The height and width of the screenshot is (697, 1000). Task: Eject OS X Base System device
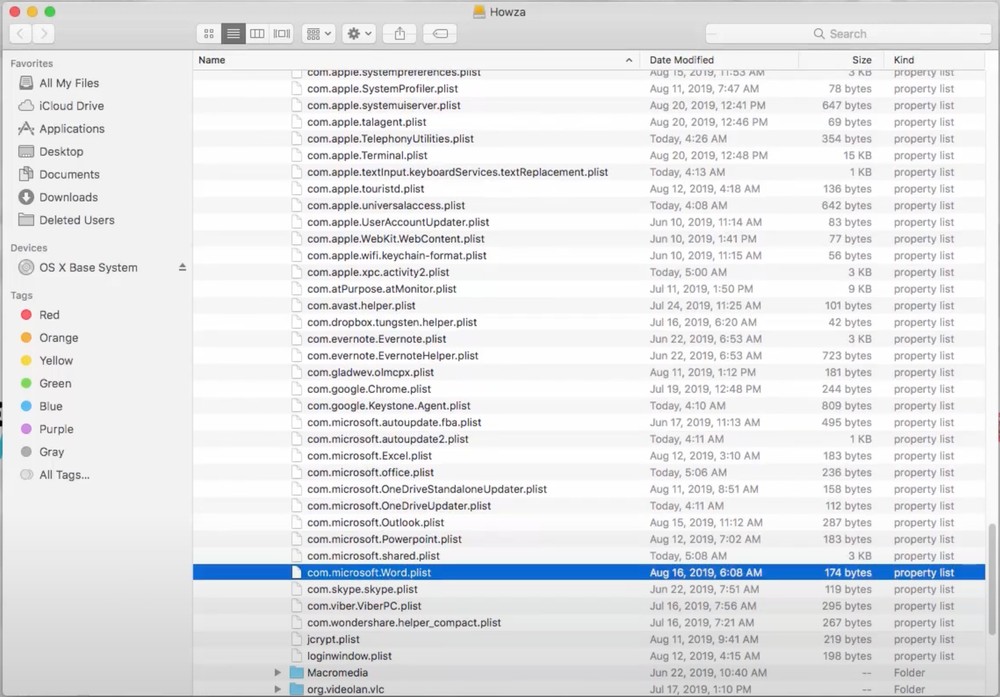182,268
